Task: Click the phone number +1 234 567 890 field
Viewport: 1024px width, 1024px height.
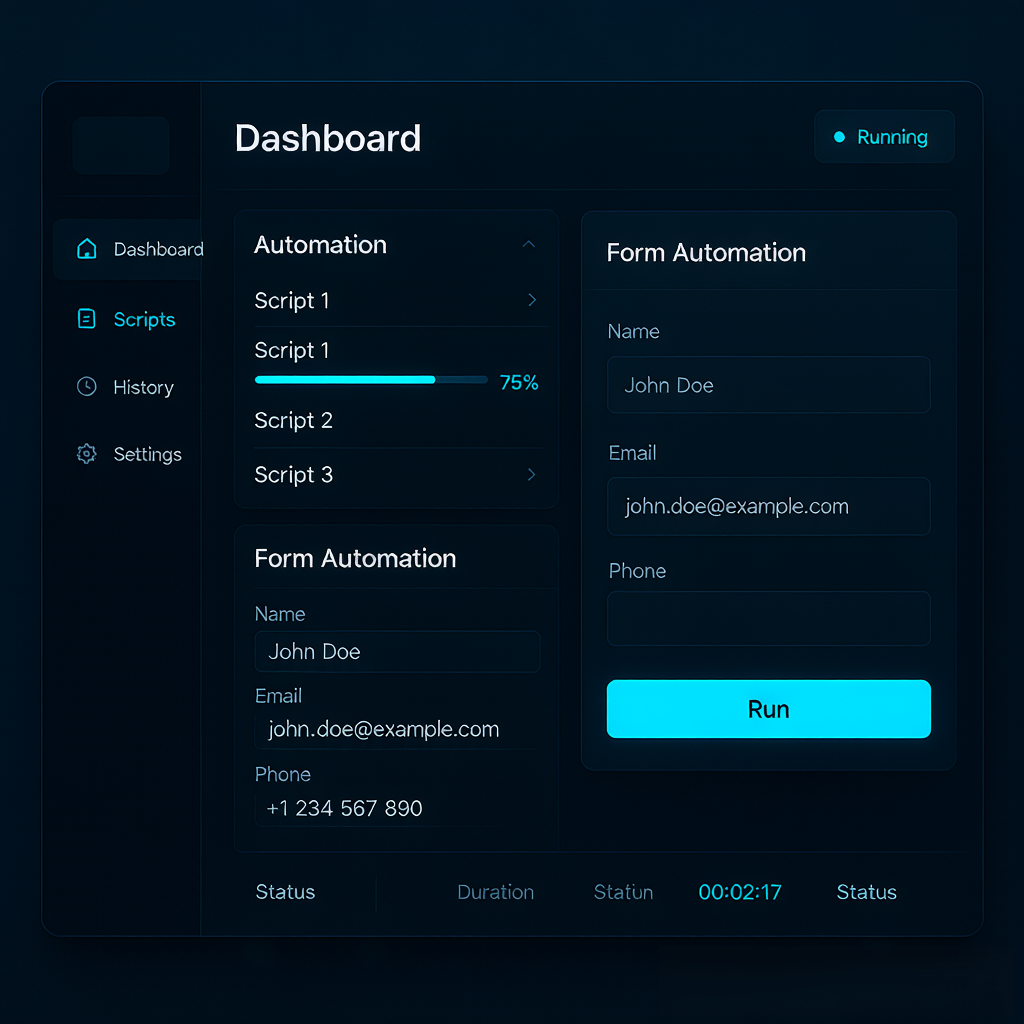Action: pos(397,808)
